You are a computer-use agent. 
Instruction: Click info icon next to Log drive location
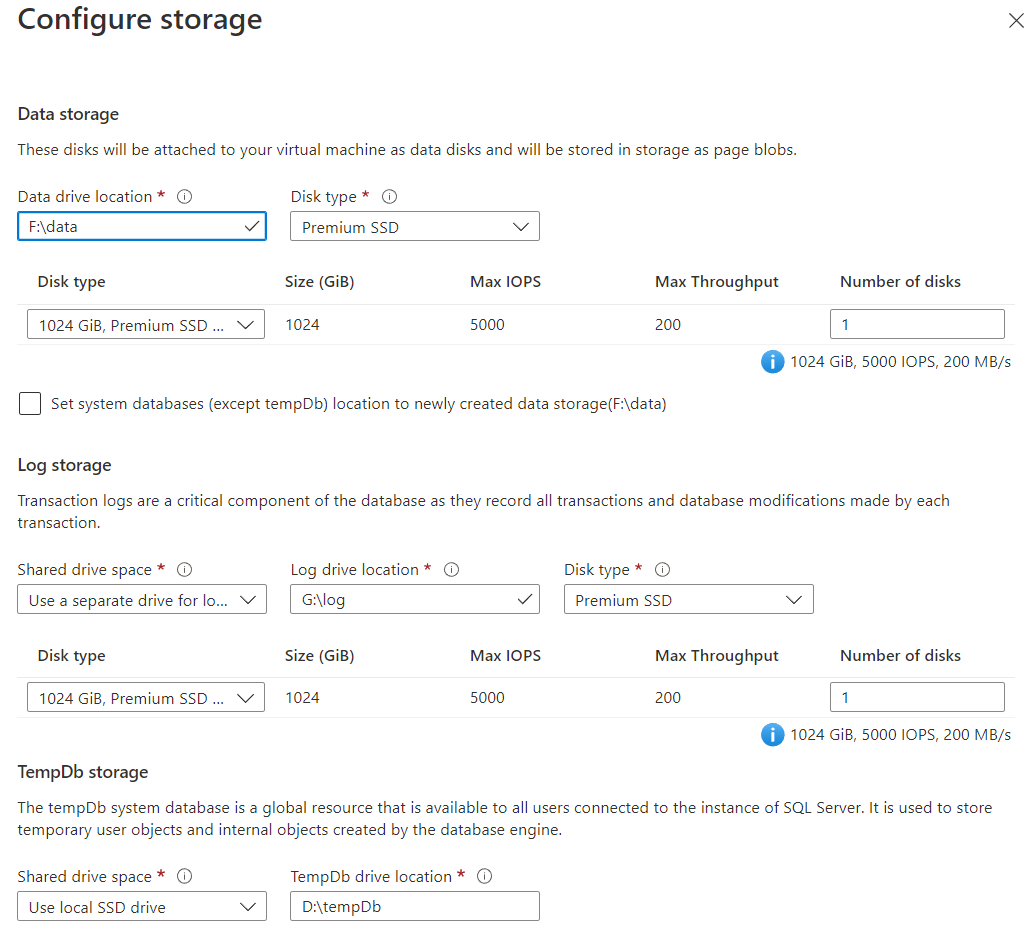[451, 570]
